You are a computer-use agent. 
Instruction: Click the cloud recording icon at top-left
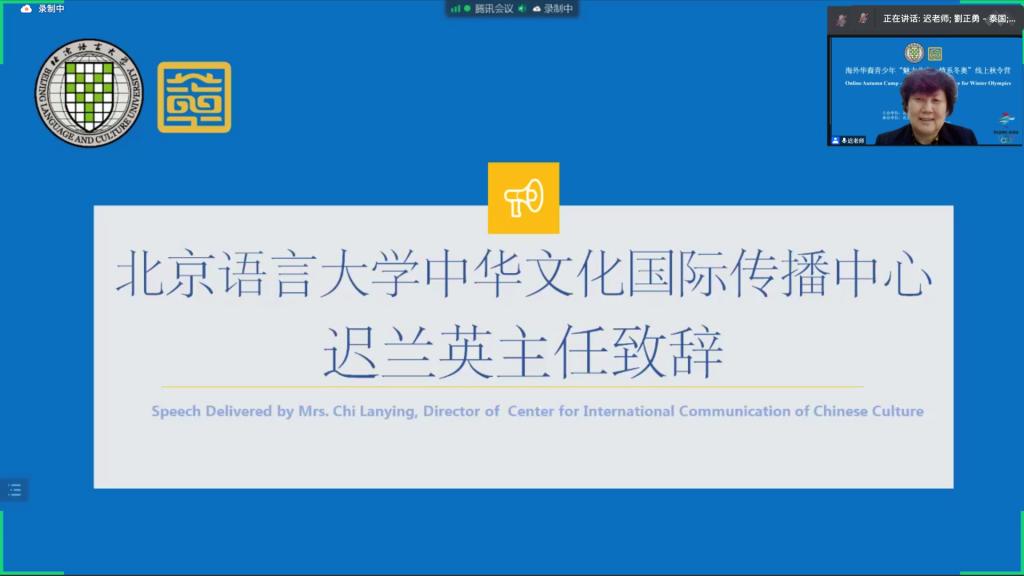click(x=26, y=9)
